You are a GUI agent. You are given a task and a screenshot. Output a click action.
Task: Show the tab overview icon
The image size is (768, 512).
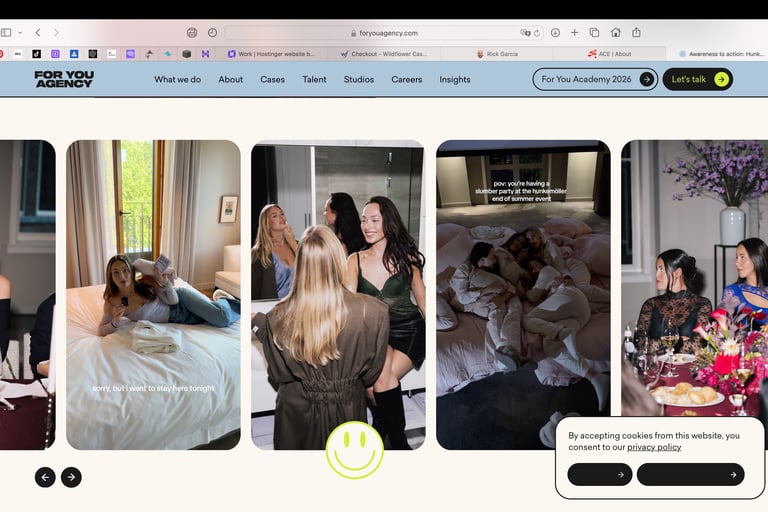point(594,33)
